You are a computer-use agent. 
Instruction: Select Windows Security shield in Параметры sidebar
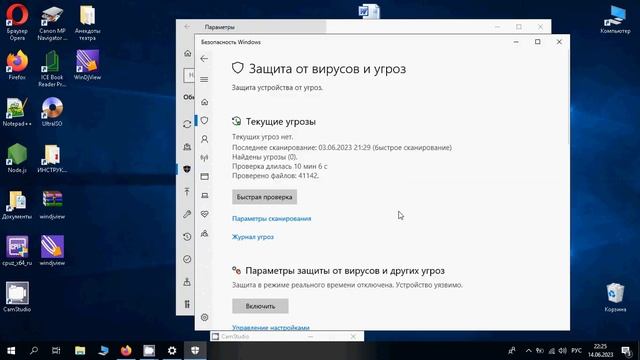187,169
